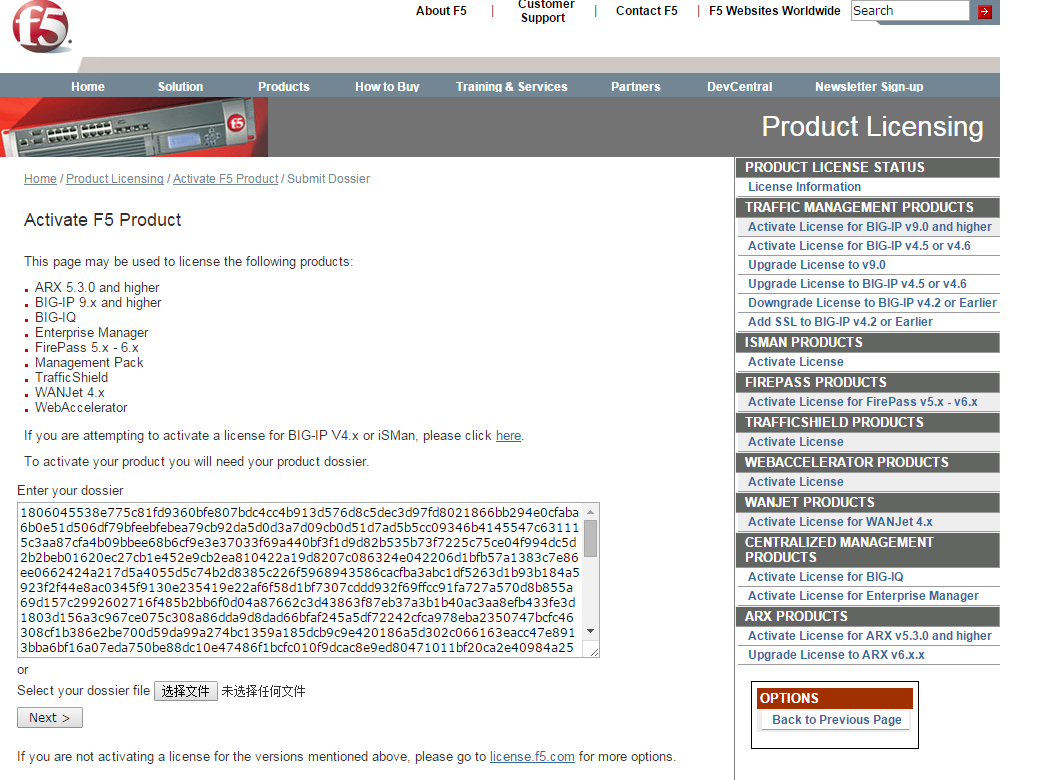The height and width of the screenshot is (780, 1037).
Task: Open the DevCentral navigation menu
Action: pos(739,87)
